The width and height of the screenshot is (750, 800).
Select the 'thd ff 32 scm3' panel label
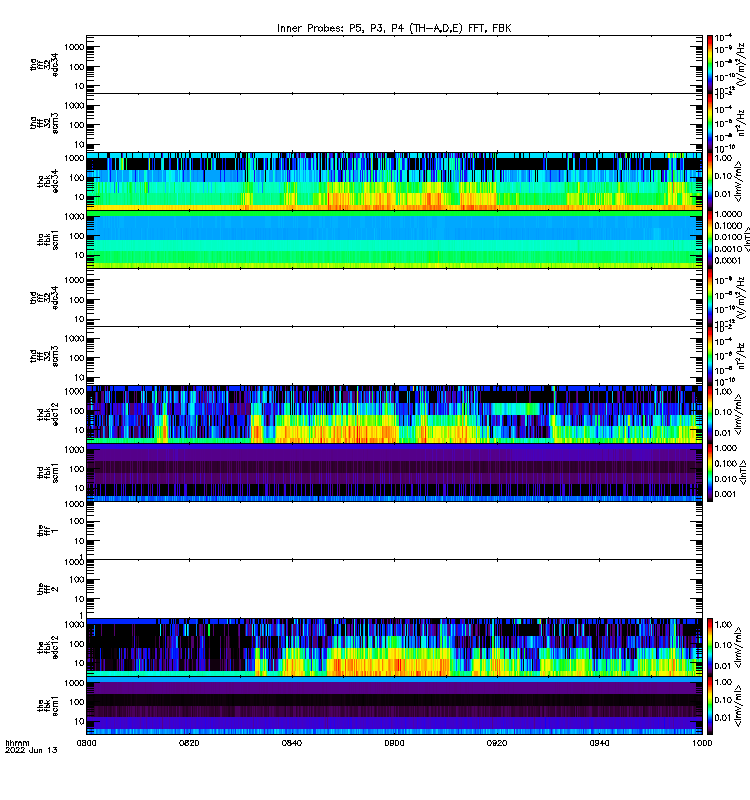coord(44,356)
